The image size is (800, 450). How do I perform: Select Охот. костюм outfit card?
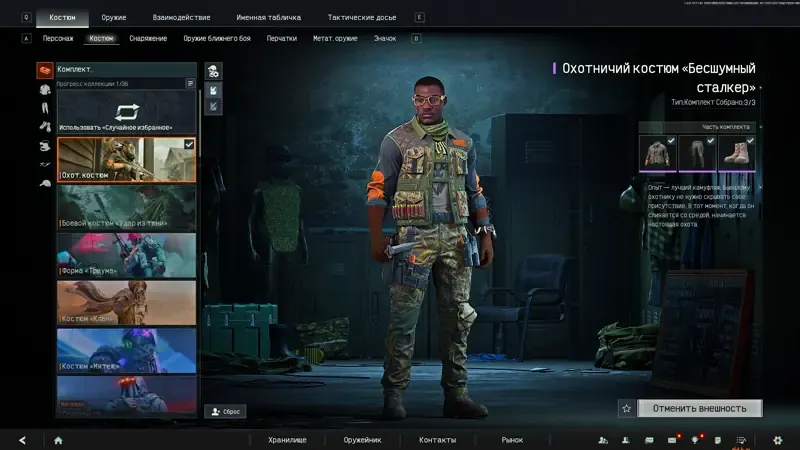[x=126, y=160]
